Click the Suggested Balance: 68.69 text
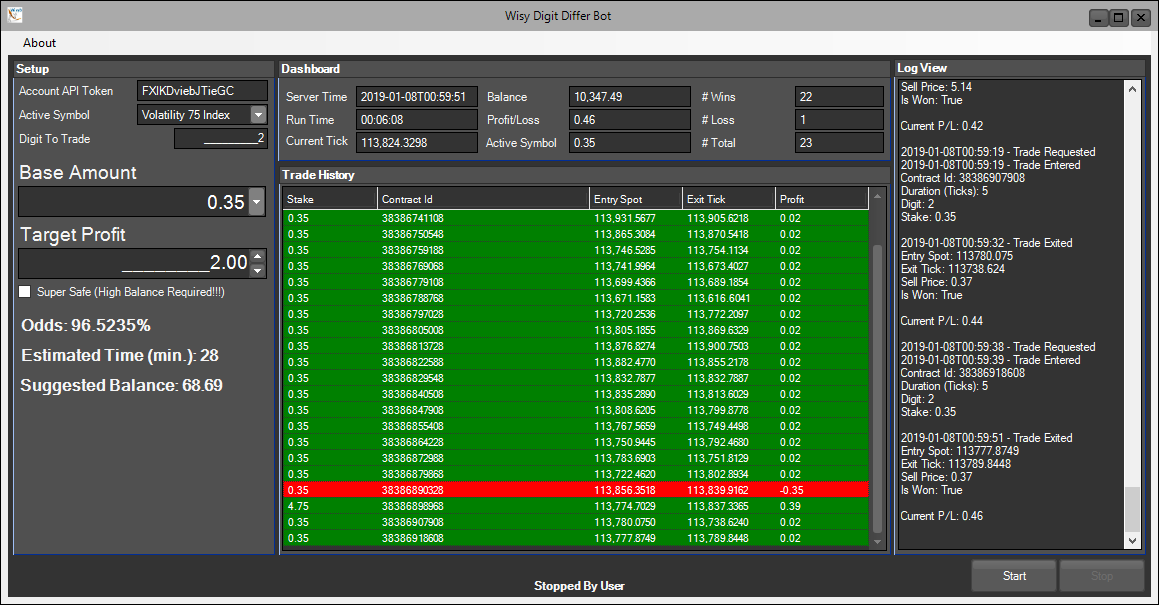1159x605 pixels. (x=121, y=385)
